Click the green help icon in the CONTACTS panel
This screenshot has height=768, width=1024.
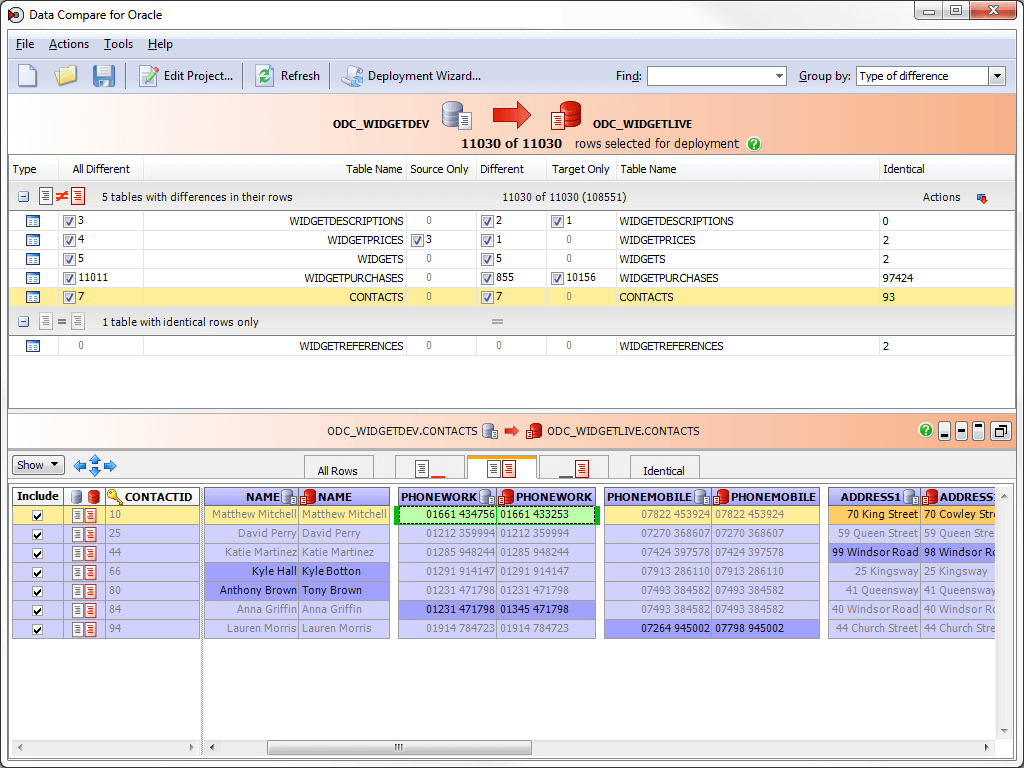coord(924,430)
